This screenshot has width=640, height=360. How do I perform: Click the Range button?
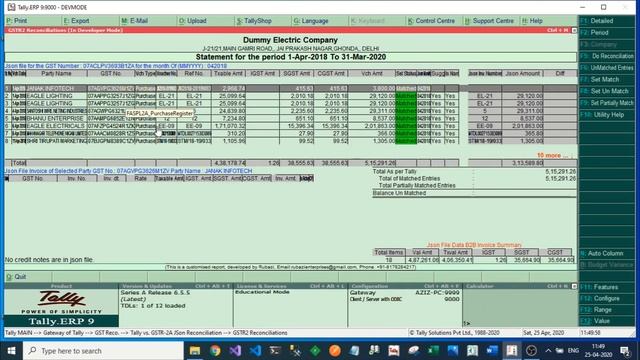tap(607, 310)
